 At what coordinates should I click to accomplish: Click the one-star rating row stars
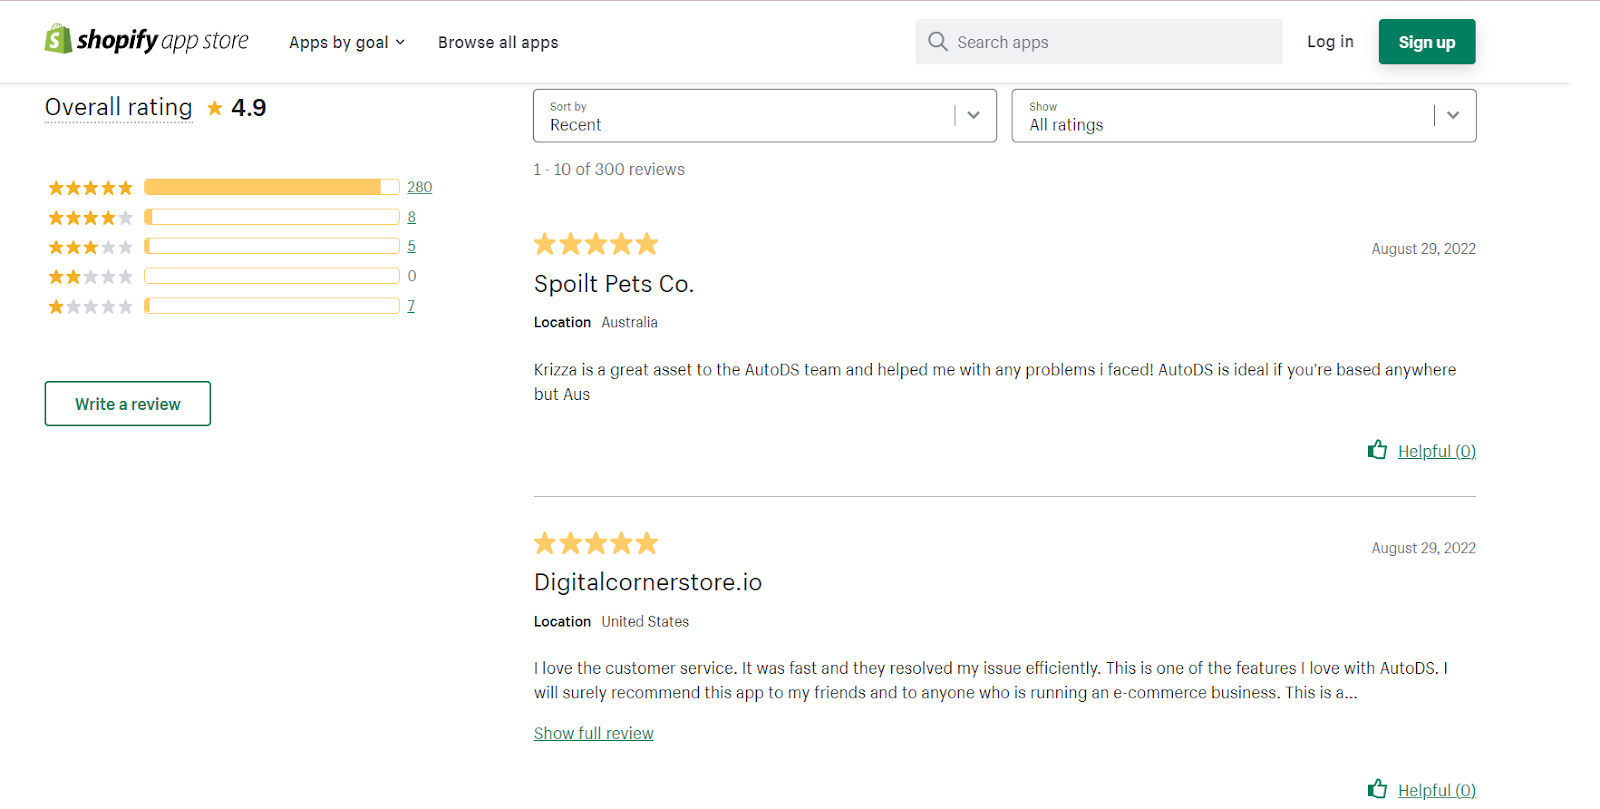(x=90, y=307)
